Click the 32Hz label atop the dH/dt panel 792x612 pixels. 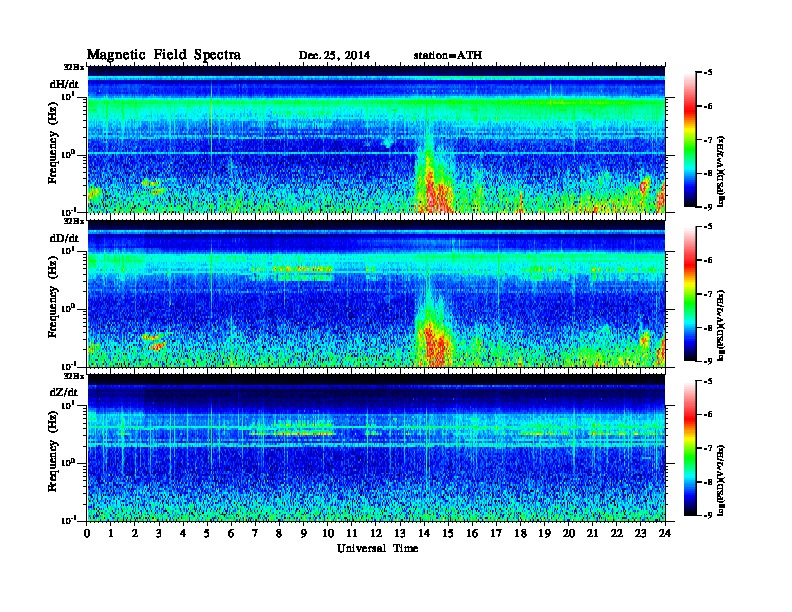pos(74,67)
